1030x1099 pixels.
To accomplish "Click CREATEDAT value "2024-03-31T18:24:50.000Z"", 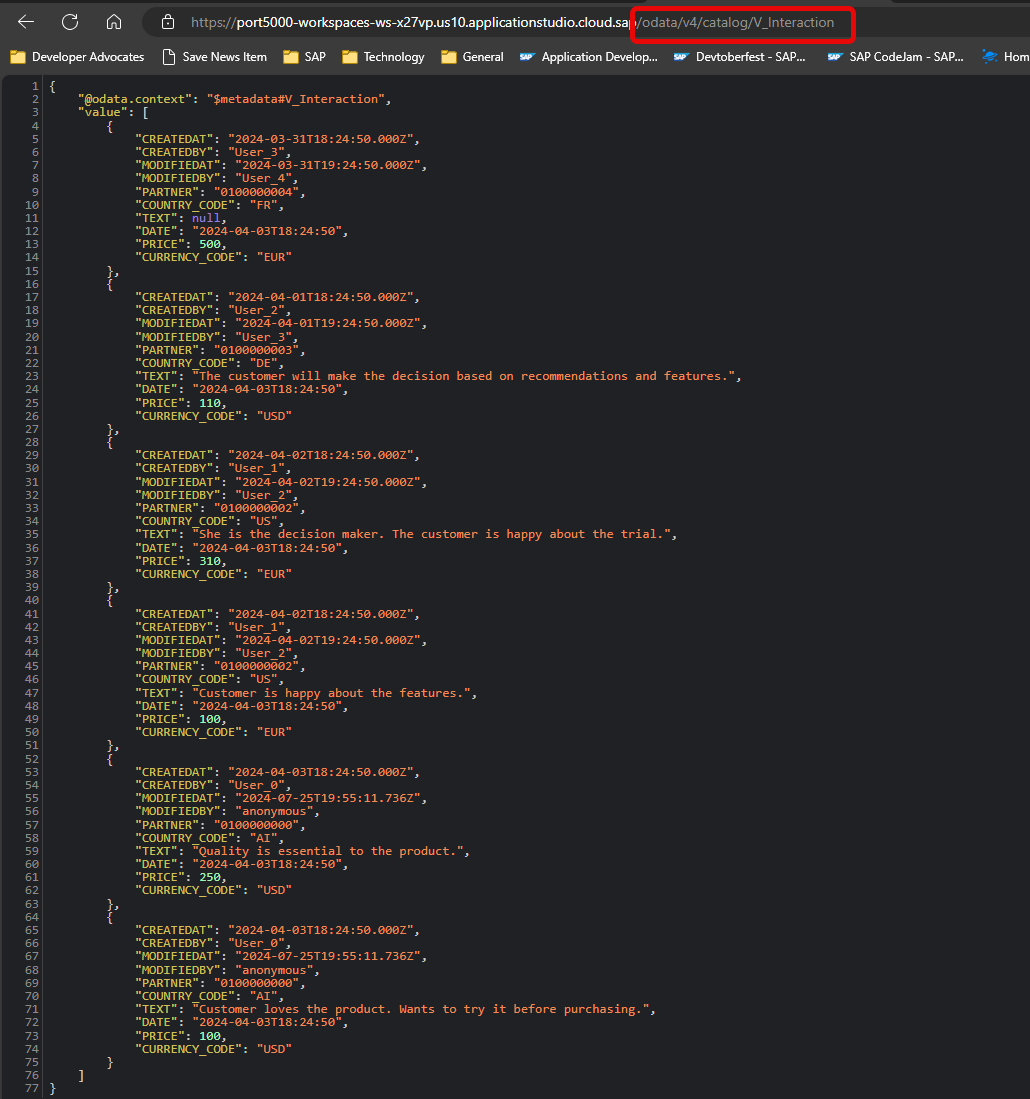I will tap(320, 139).
